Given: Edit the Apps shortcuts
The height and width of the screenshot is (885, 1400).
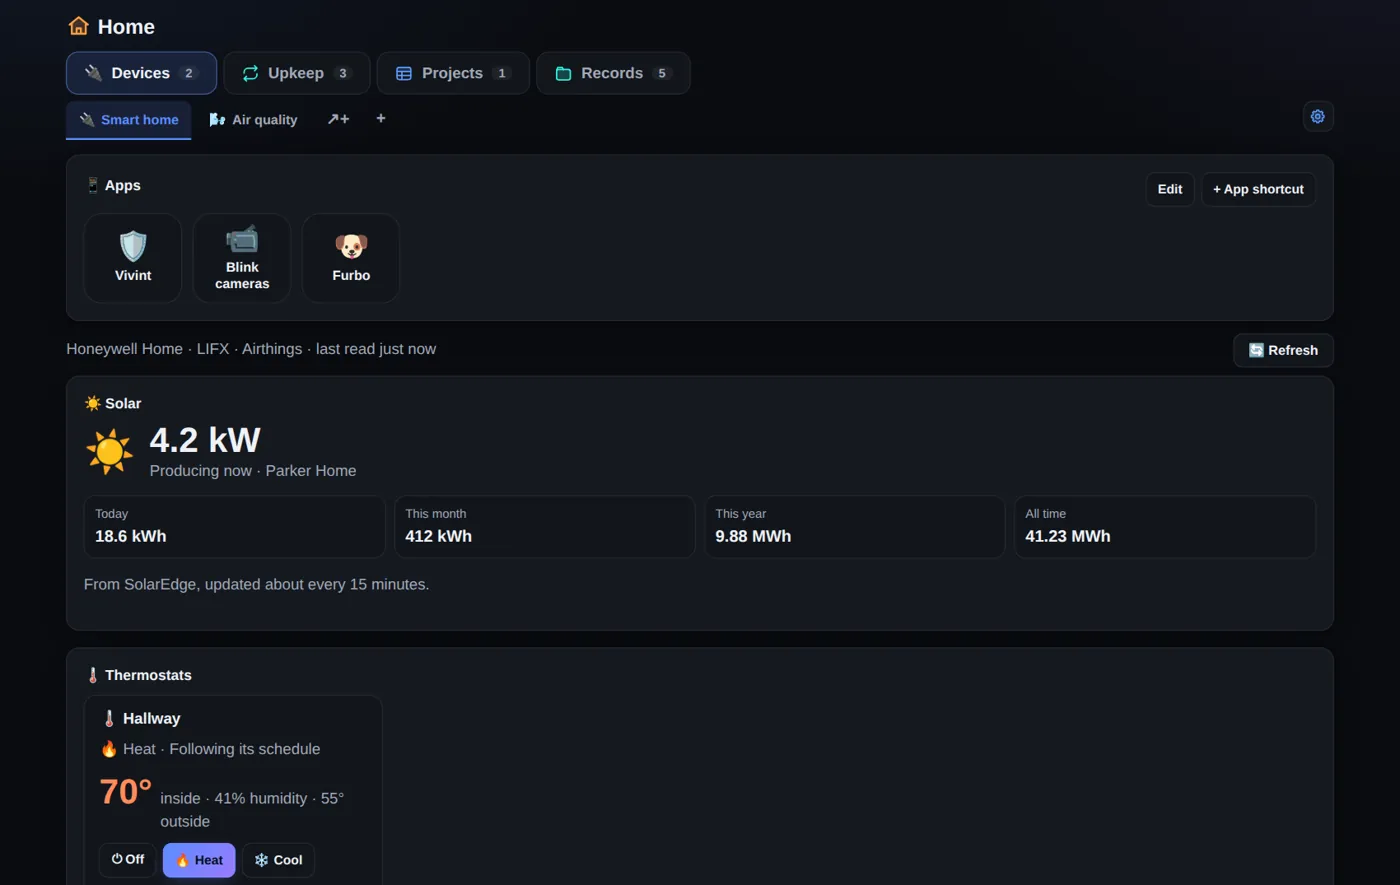Looking at the screenshot, I should (x=1170, y=189).
